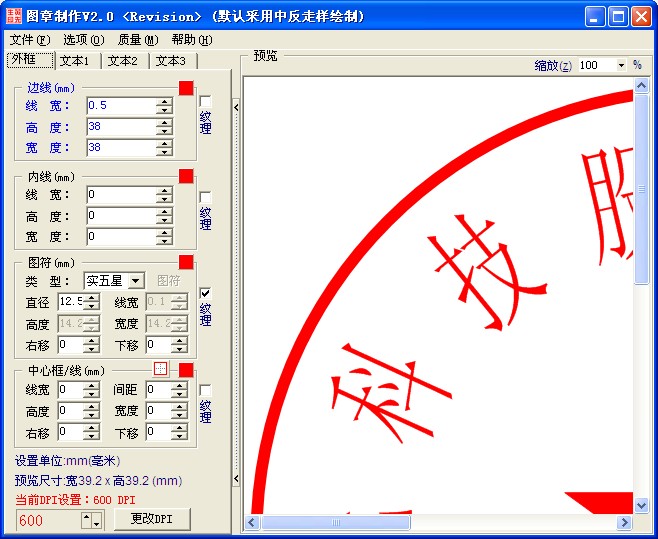Viewport: 658px width, 539px height.
Task: Open the 帮助 menu
Action: [x=190, y=40]
